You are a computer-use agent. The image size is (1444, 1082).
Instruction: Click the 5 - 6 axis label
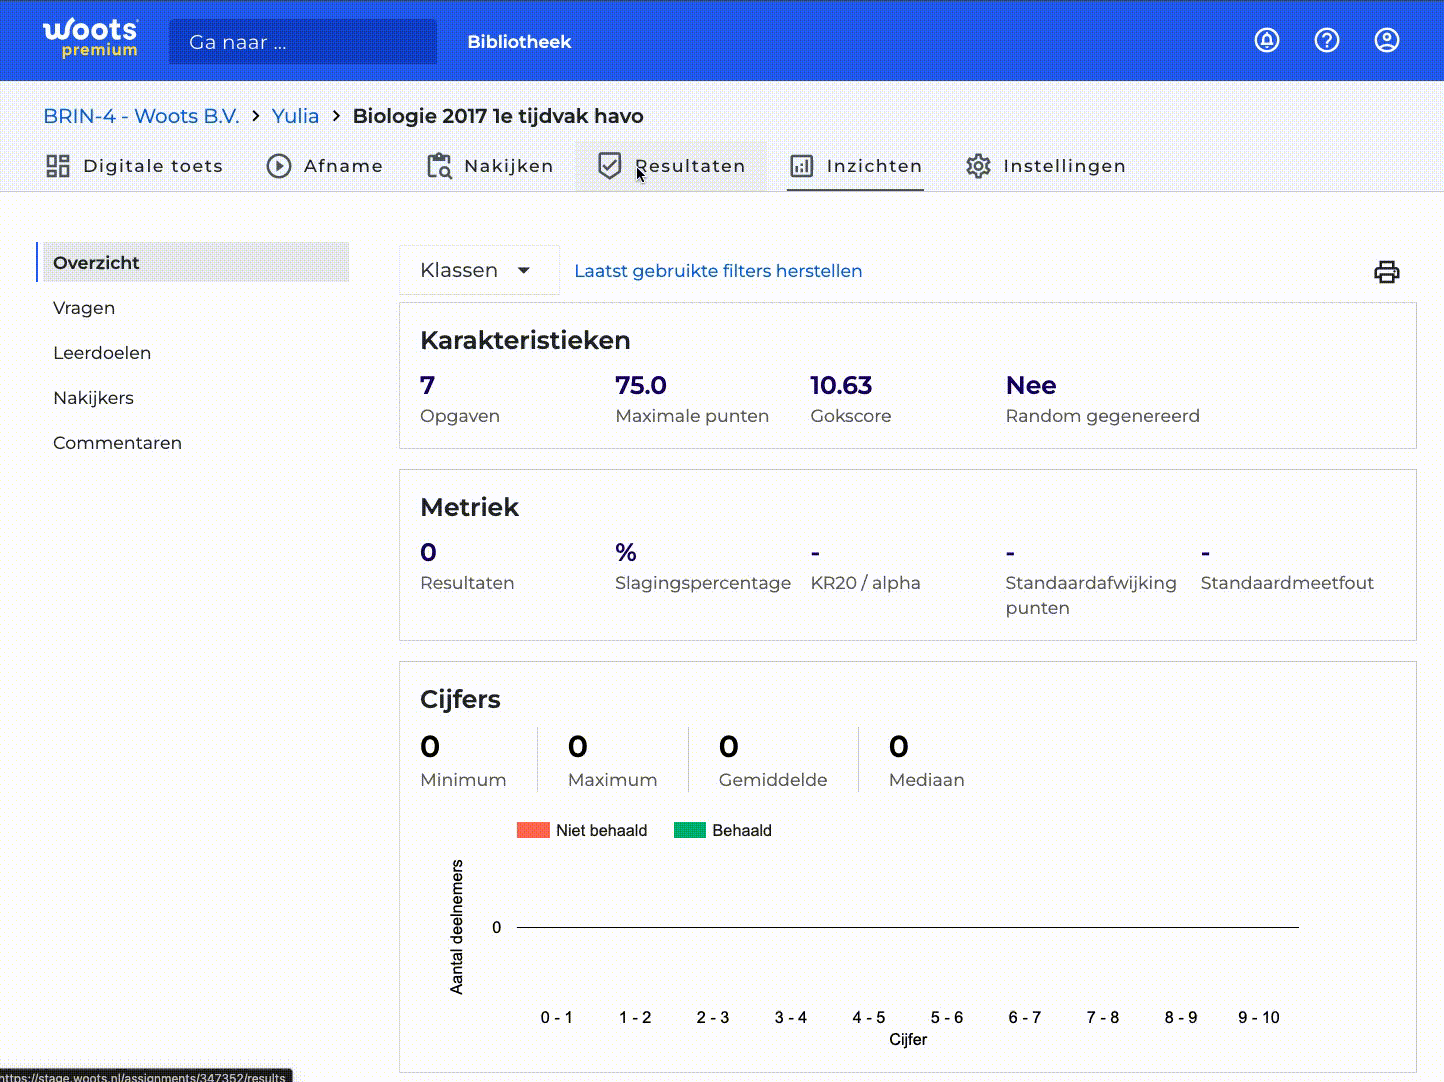[947, 1017]
